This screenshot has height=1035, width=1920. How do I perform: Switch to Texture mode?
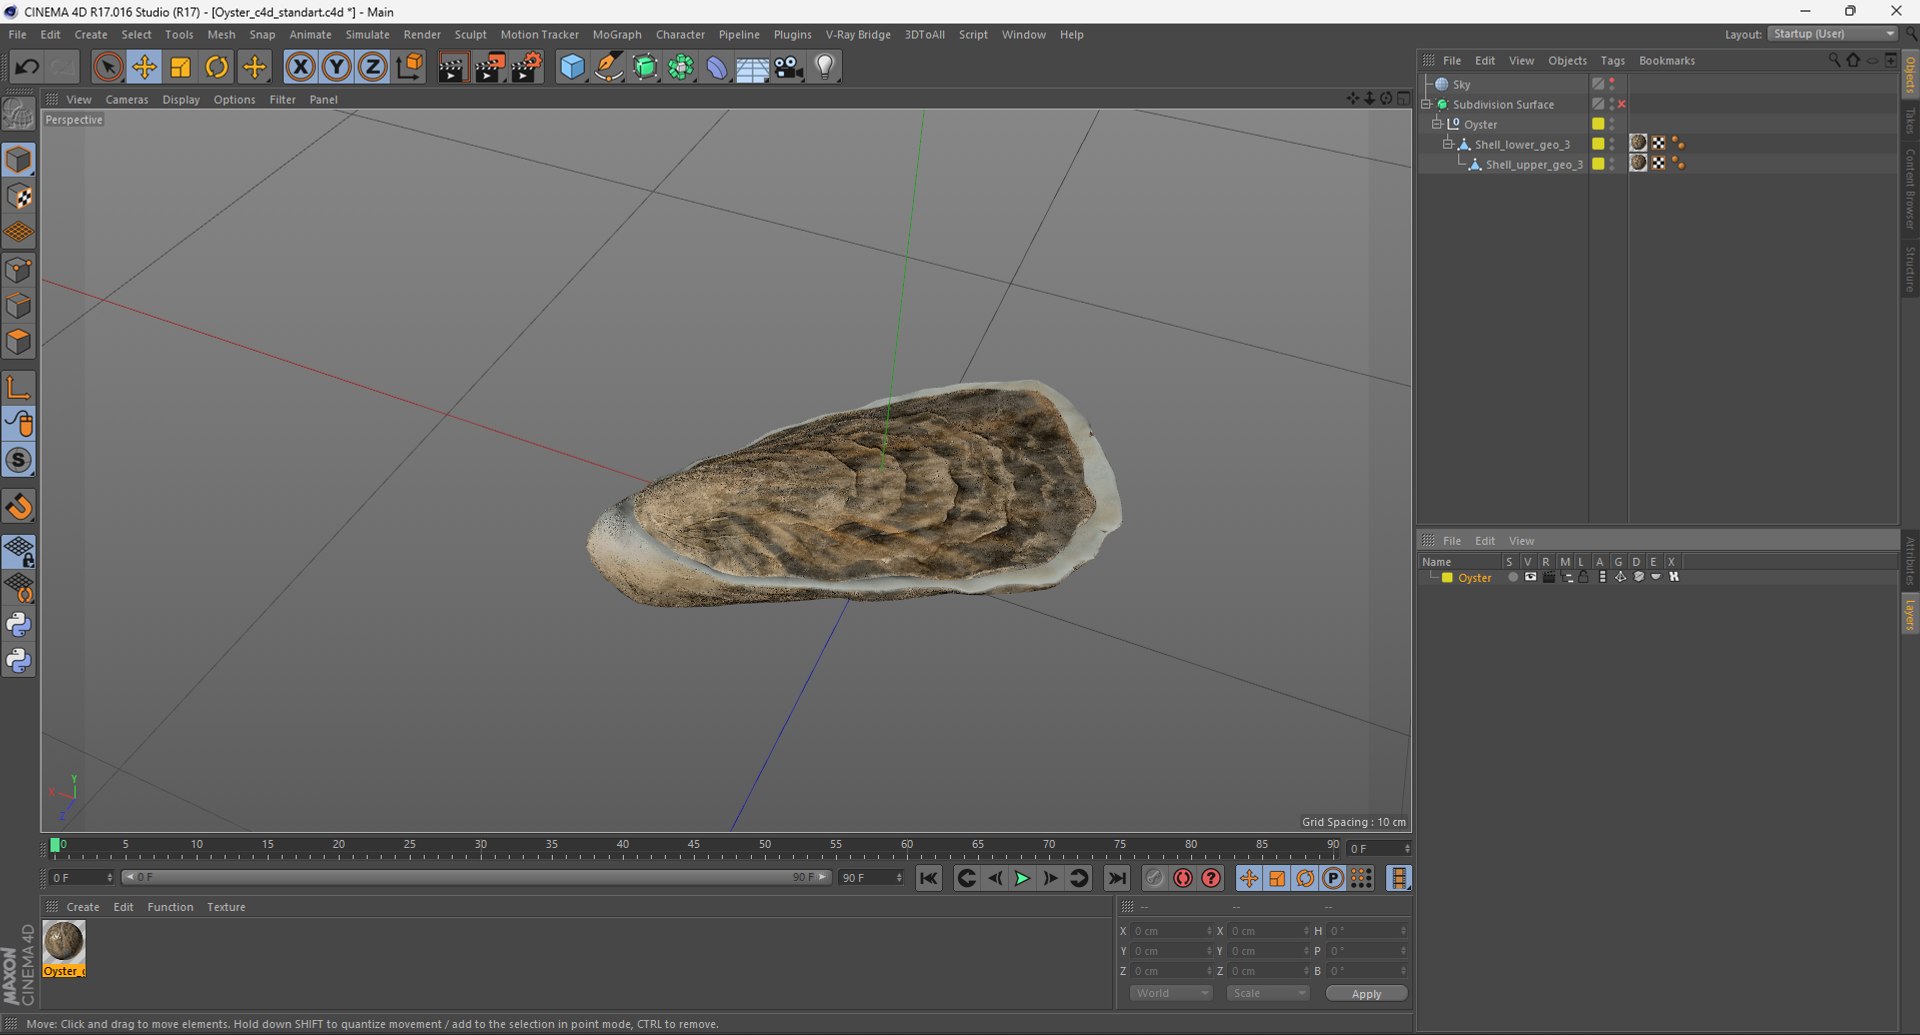pos(18,197)
